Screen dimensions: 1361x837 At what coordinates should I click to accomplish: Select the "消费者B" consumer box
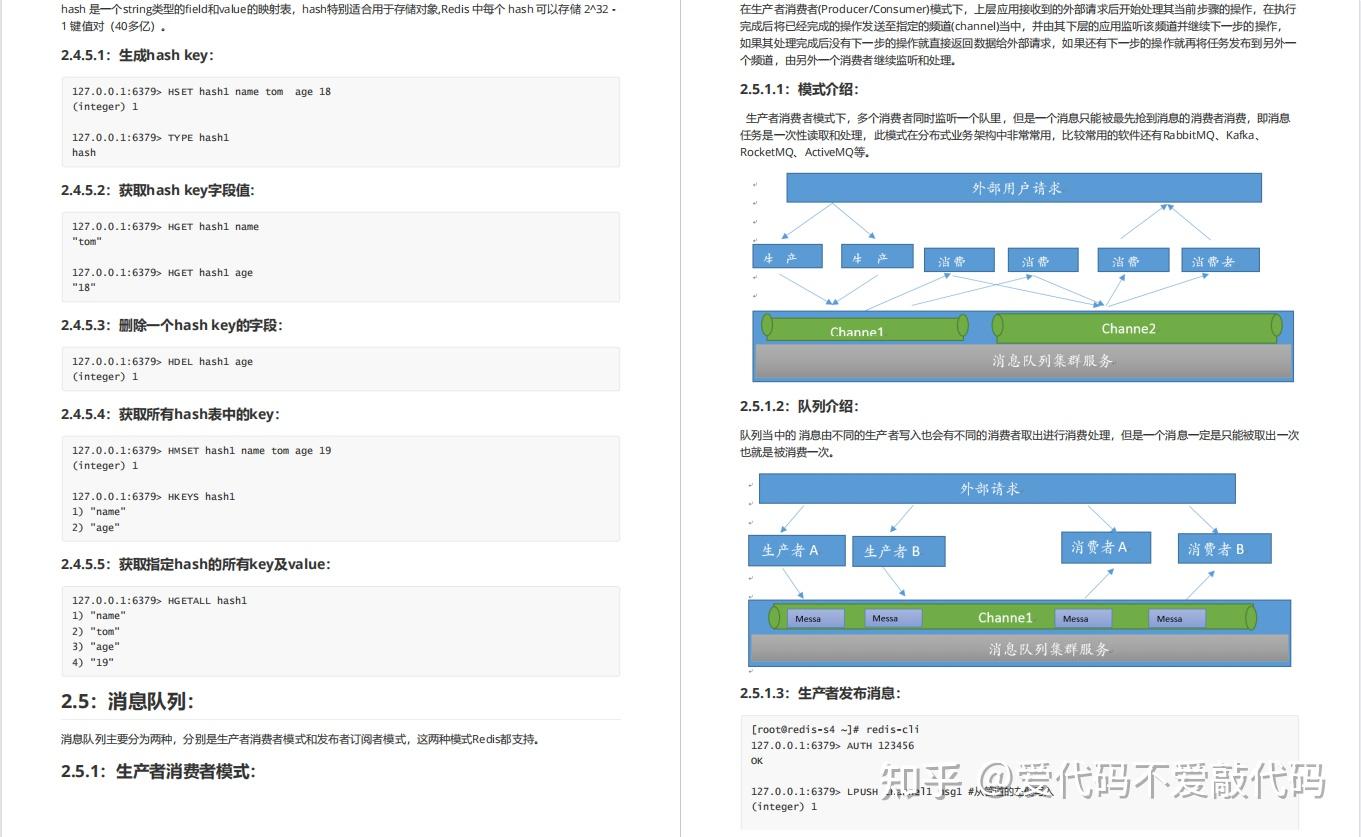pos(1224,548)
